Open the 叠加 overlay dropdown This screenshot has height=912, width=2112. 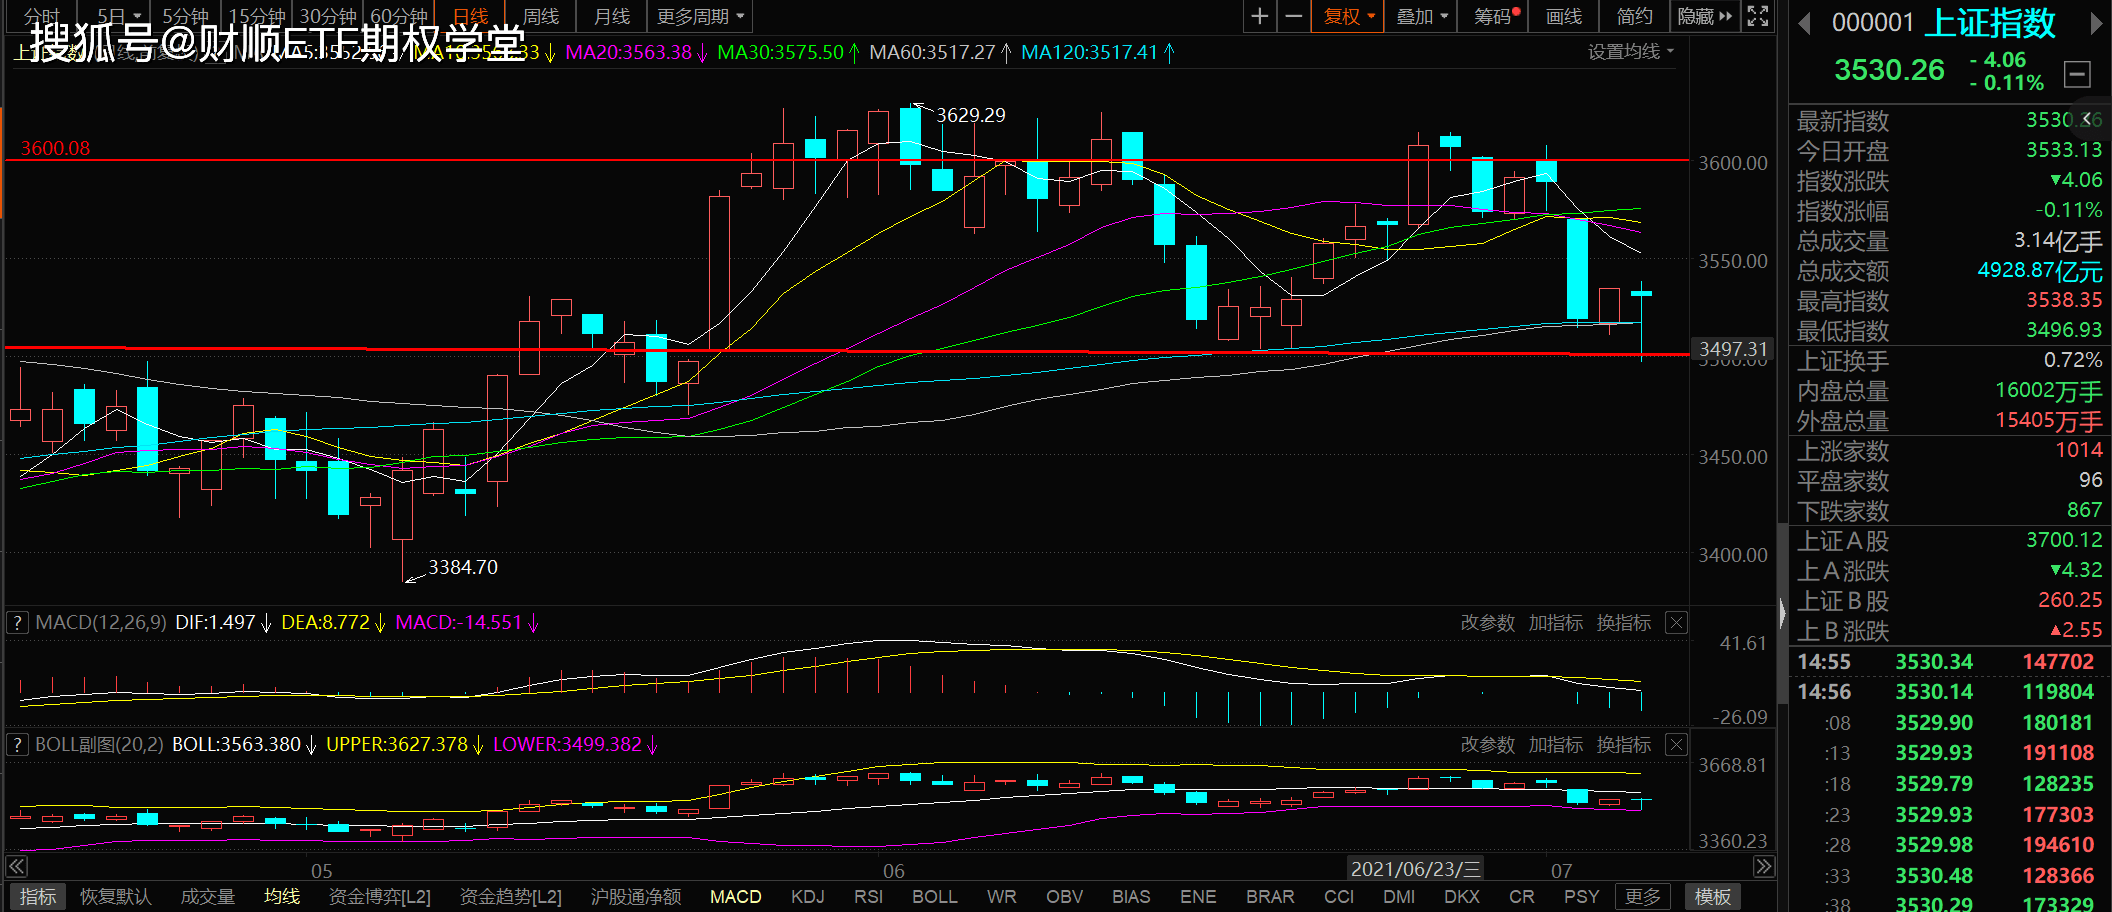(1421, 16)
